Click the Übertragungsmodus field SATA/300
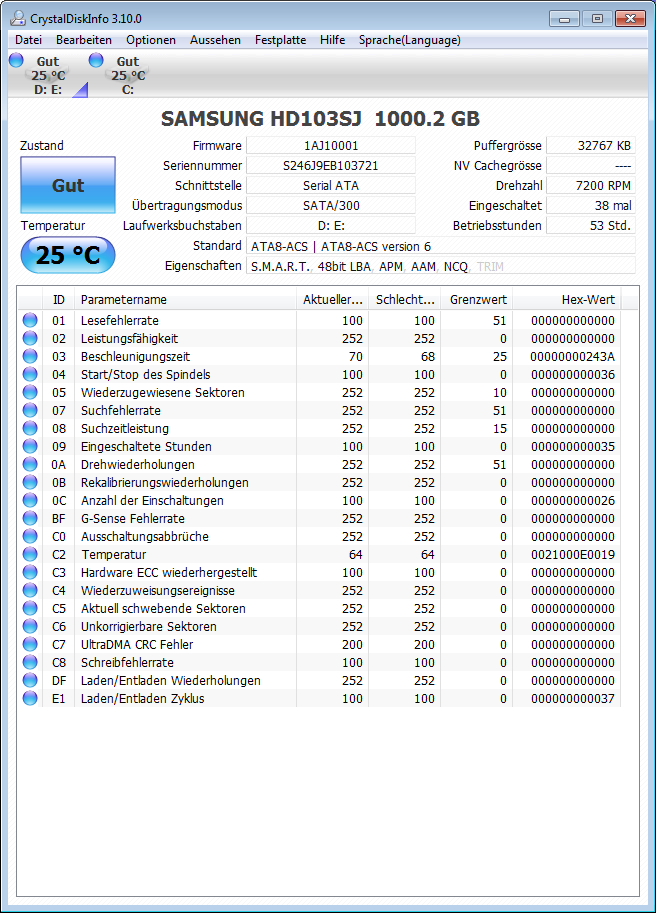Screen dimensions: 656x913 pos(331,206)
